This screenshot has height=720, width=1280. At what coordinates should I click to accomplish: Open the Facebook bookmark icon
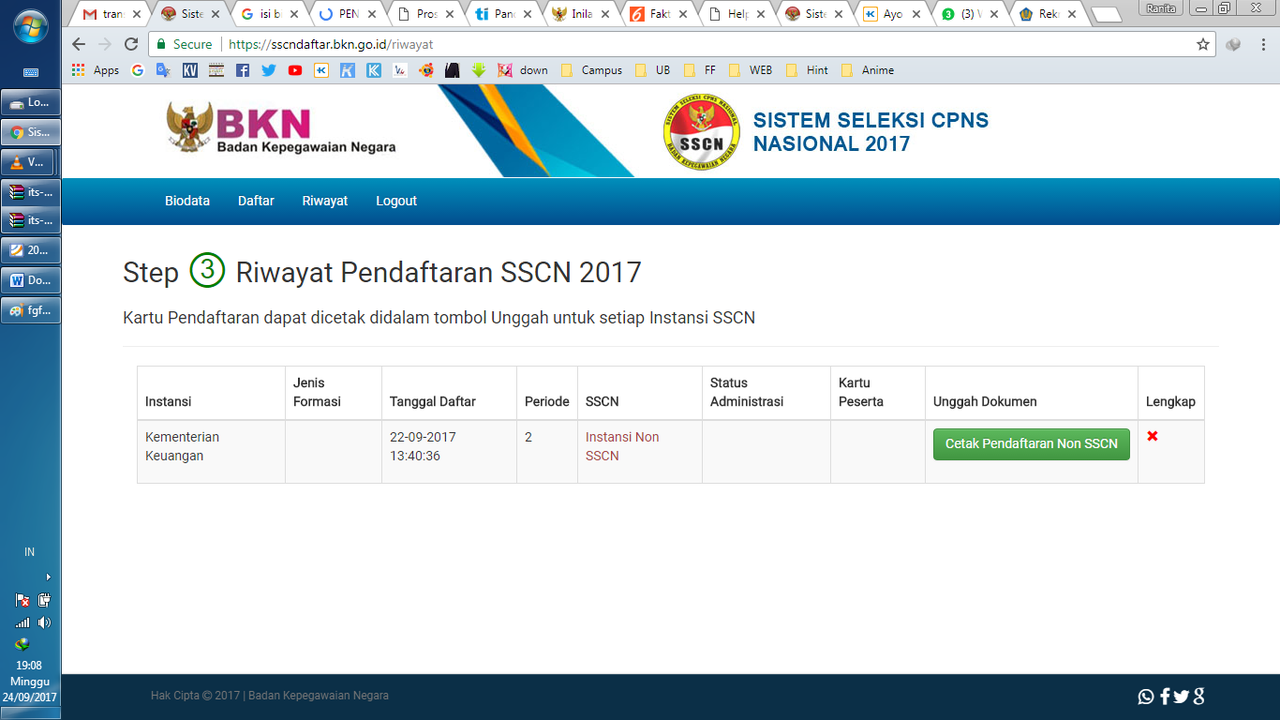(x=243, y=70)
